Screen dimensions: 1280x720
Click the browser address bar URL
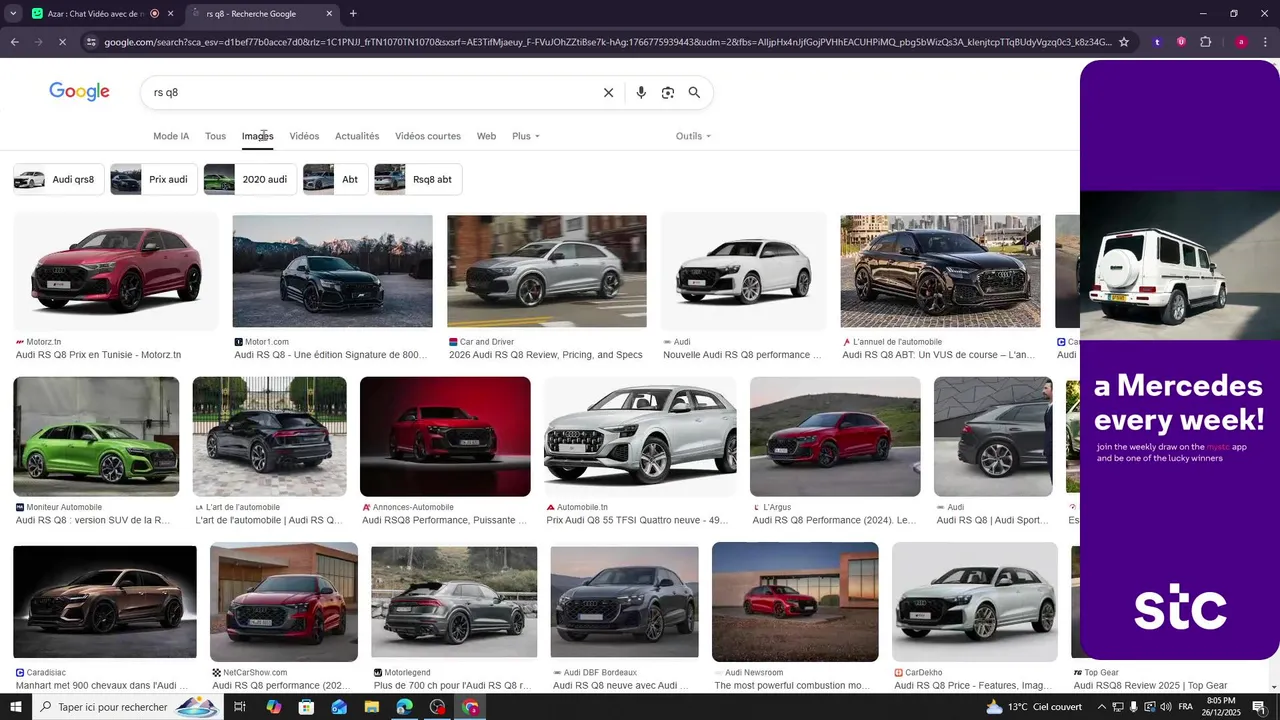click(x=607, y=42)
